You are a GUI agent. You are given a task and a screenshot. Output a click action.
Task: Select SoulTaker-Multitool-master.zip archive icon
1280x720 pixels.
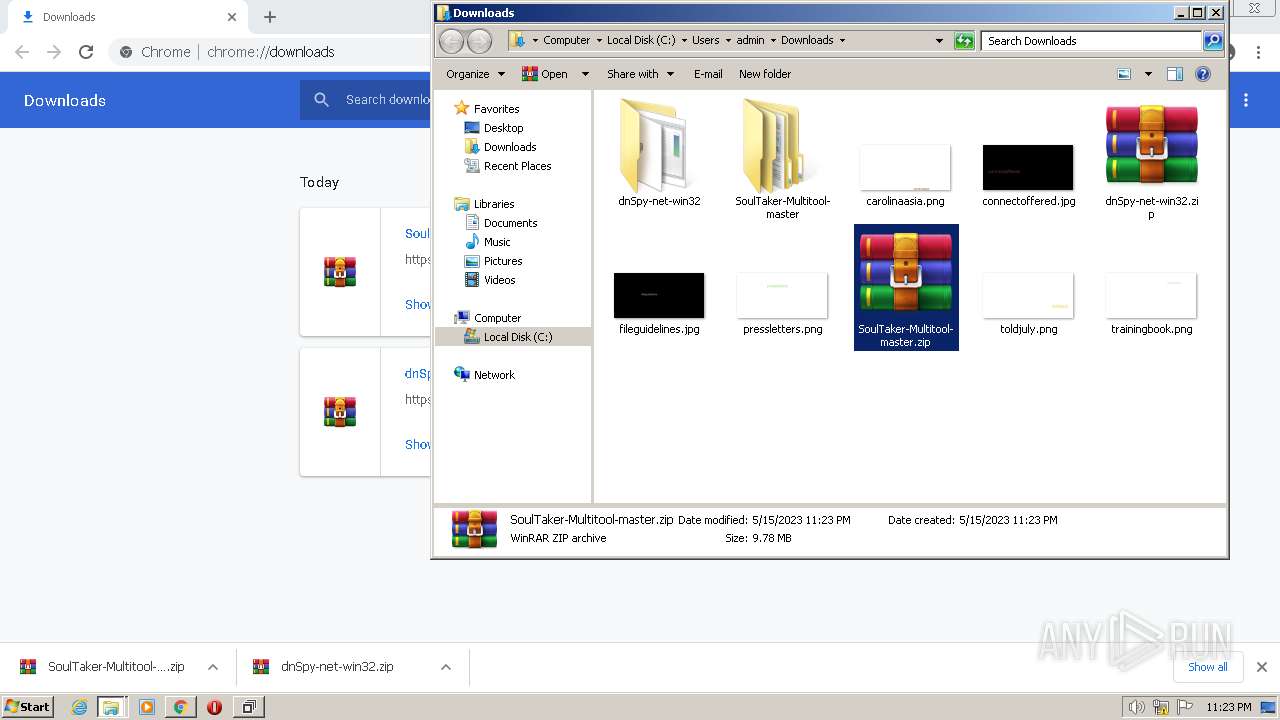pos(906,273)
